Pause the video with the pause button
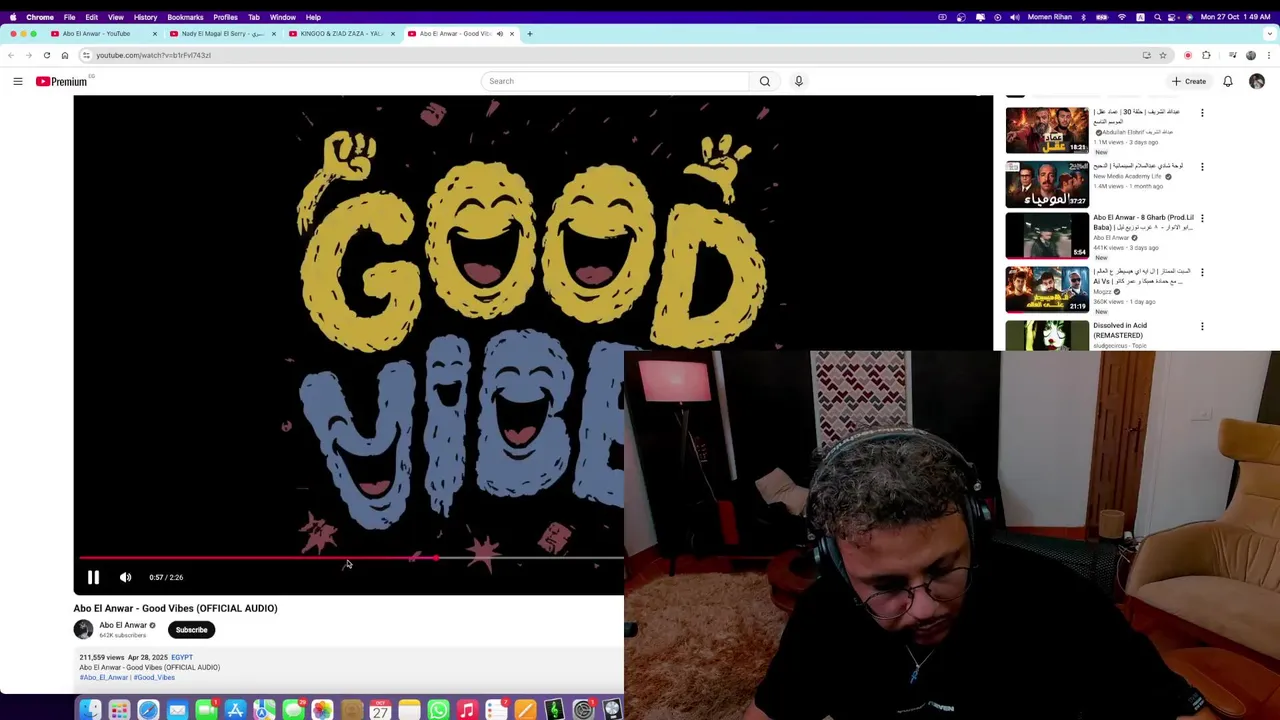This screenshot has height=720, width=1280. [x=93, y=577]
